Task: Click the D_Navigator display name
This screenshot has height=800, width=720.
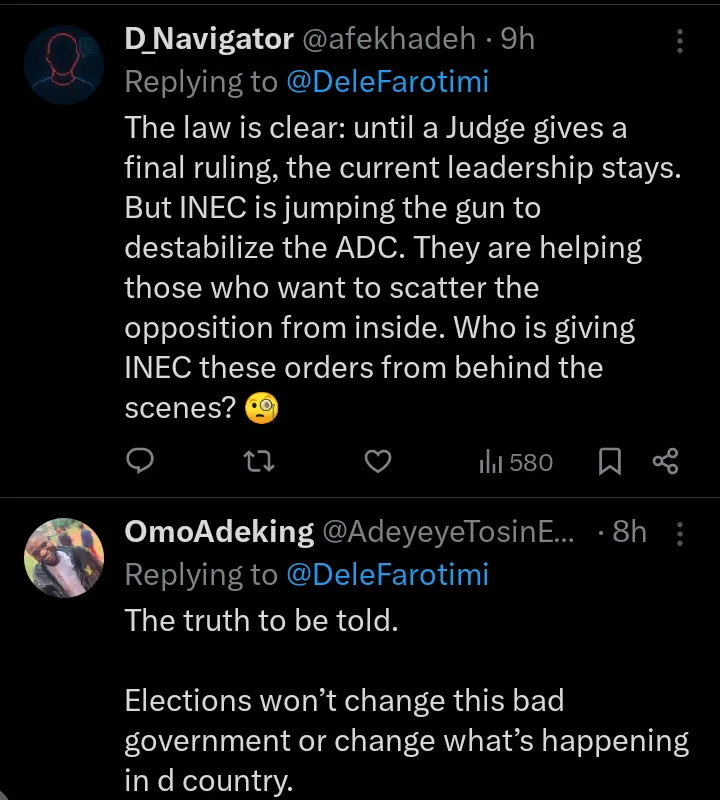Action: (208, 39)
